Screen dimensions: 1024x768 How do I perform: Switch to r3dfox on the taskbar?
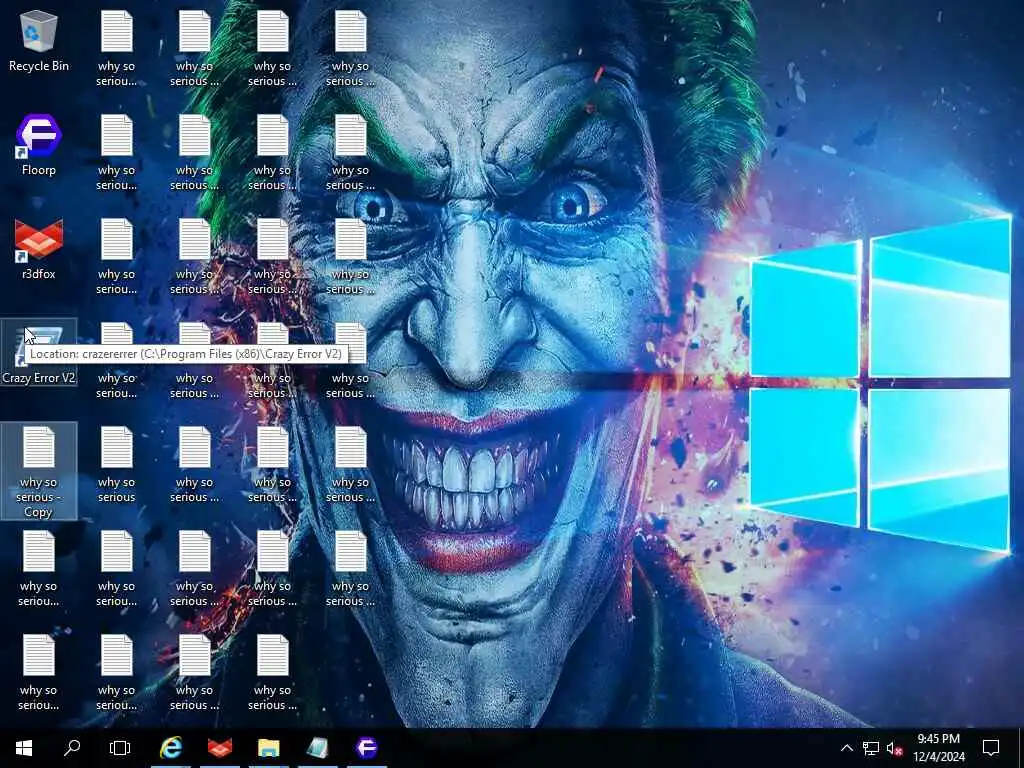220,748
